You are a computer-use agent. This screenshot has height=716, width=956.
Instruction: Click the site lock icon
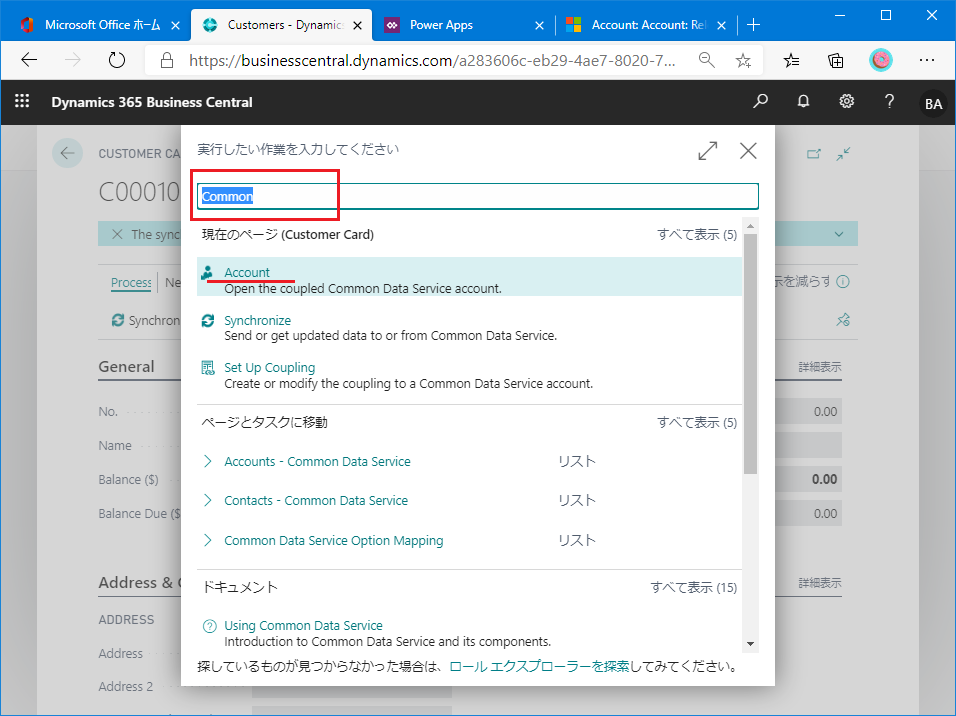pos(166,60)
